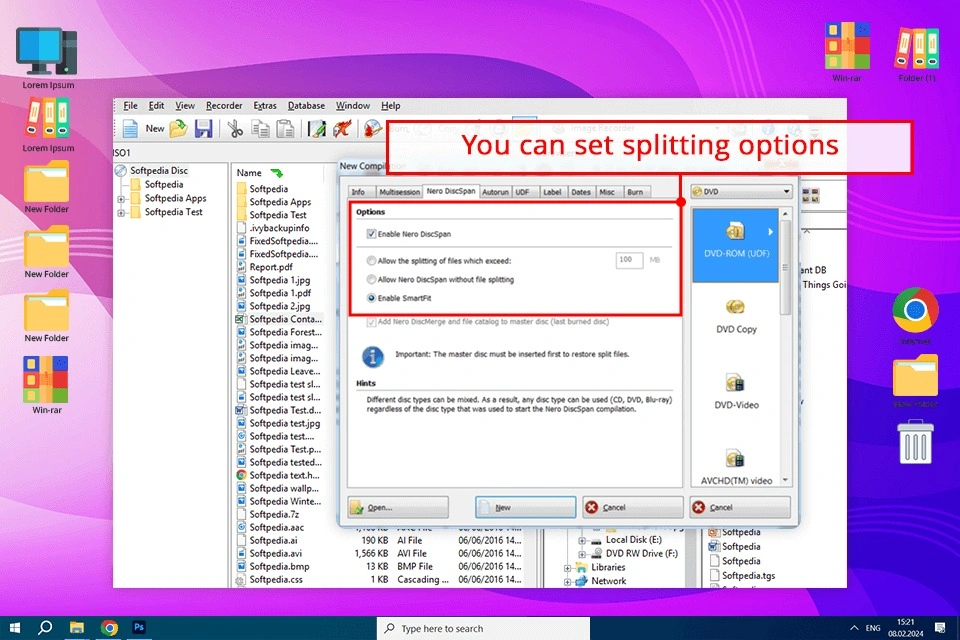Select the Paste toolbar icon
Image resolution: width=960 pixels, height=640 pixels.
pyautogui.click(x=285, y=130)
